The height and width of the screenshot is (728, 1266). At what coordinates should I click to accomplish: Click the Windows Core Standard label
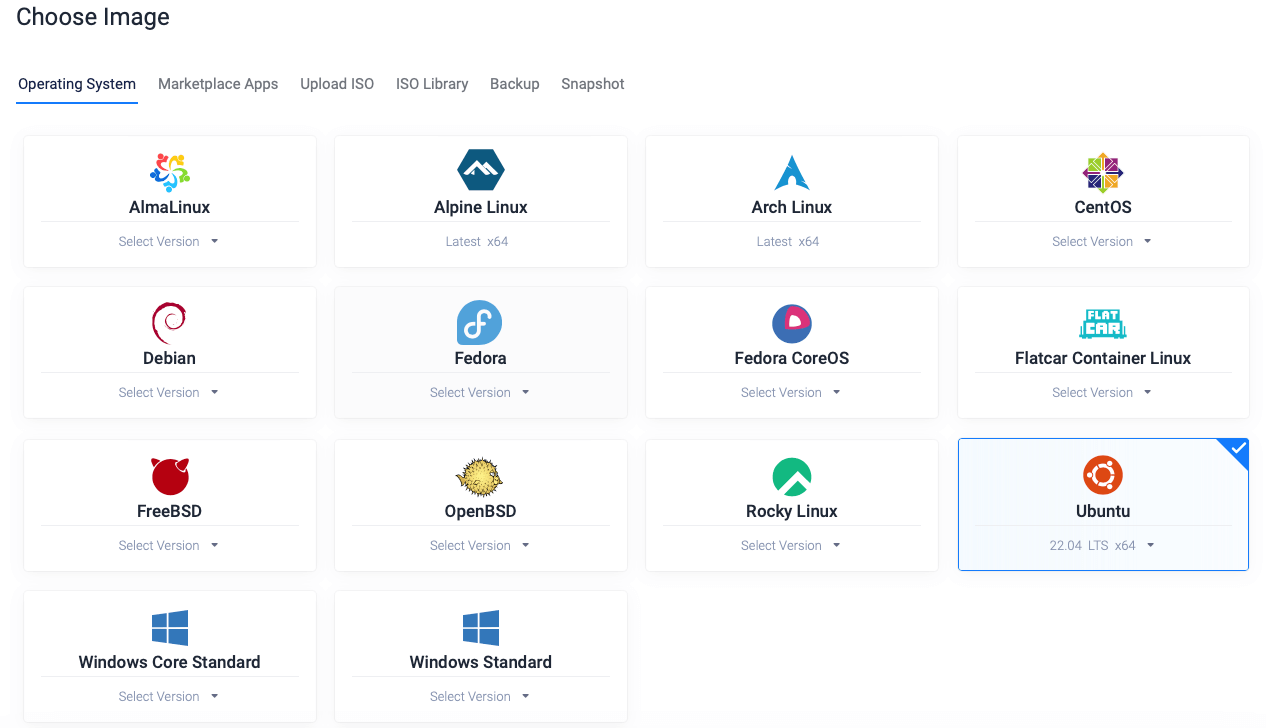[x=170, y=662]
